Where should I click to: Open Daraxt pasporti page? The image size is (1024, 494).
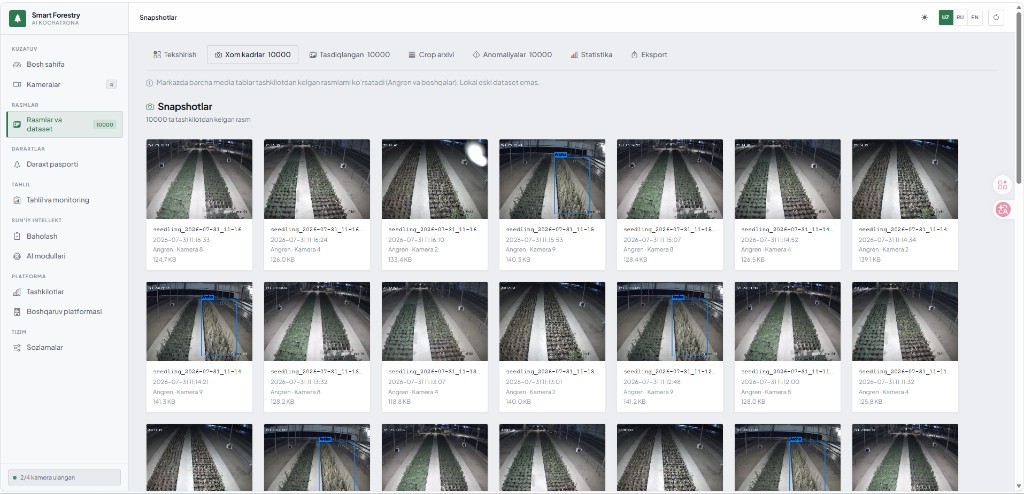click(x=64, y=164)
